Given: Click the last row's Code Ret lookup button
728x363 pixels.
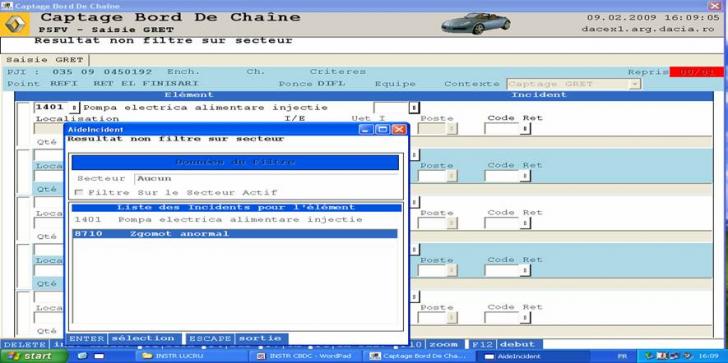Looking at the screenshot, I should pyautogui.click(x=525, y=318).
